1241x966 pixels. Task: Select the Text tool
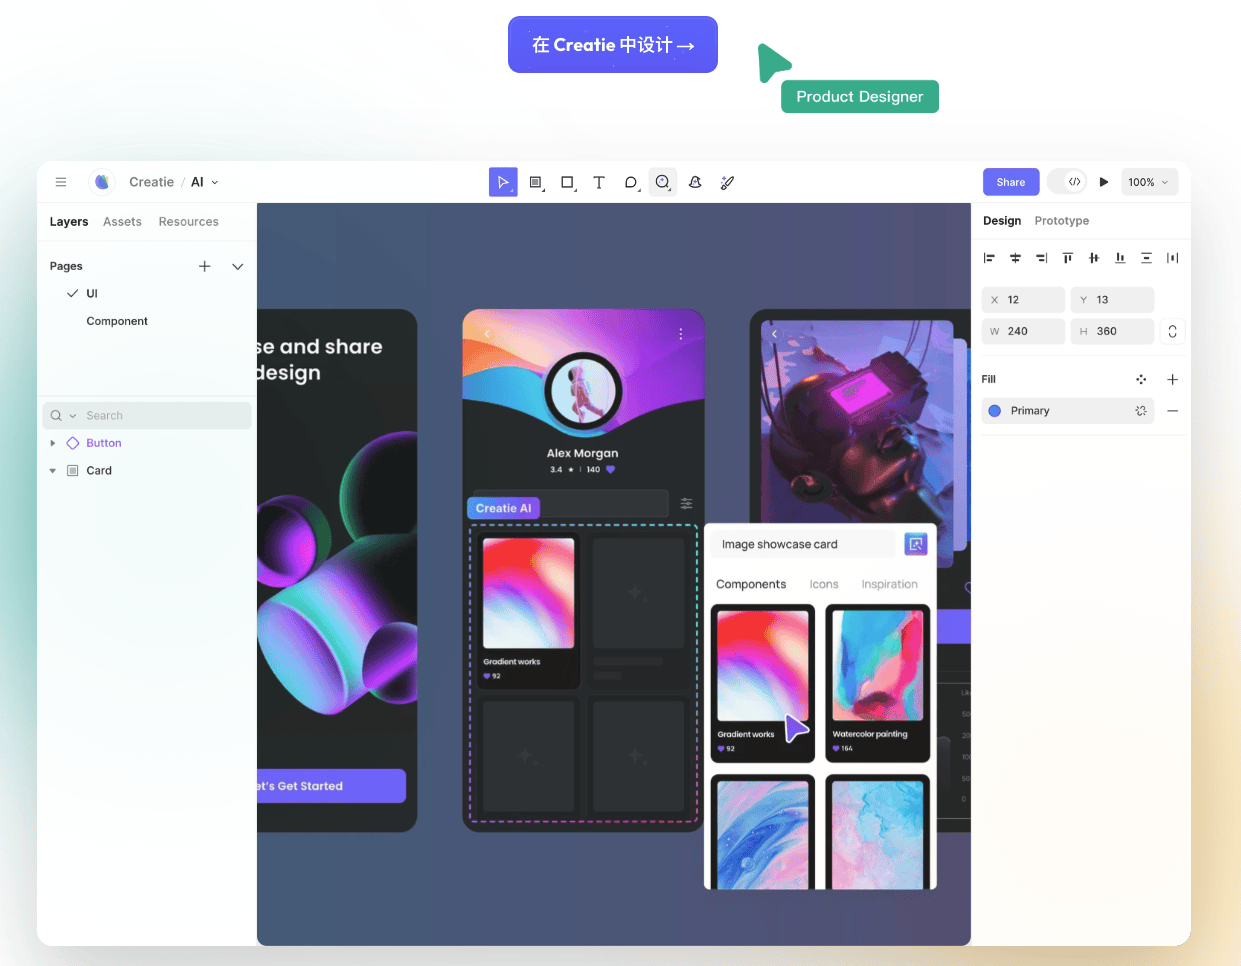tap(599, 182)
